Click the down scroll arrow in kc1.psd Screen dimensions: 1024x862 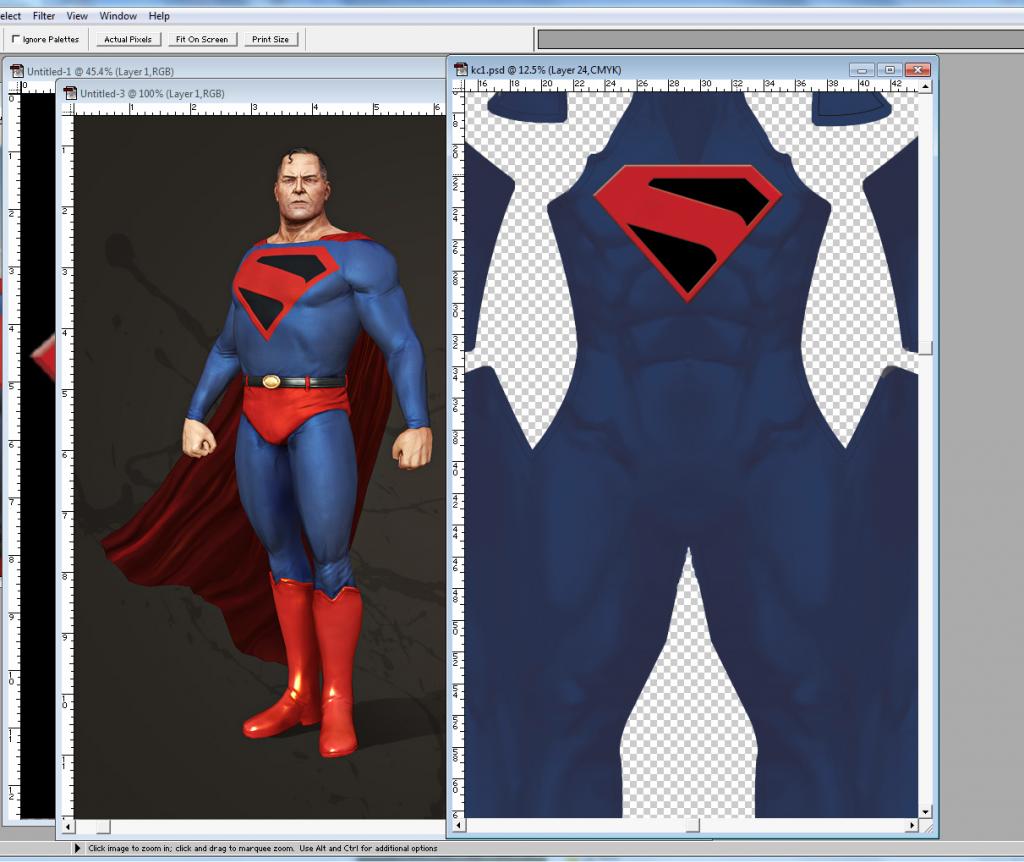[925, 812]
